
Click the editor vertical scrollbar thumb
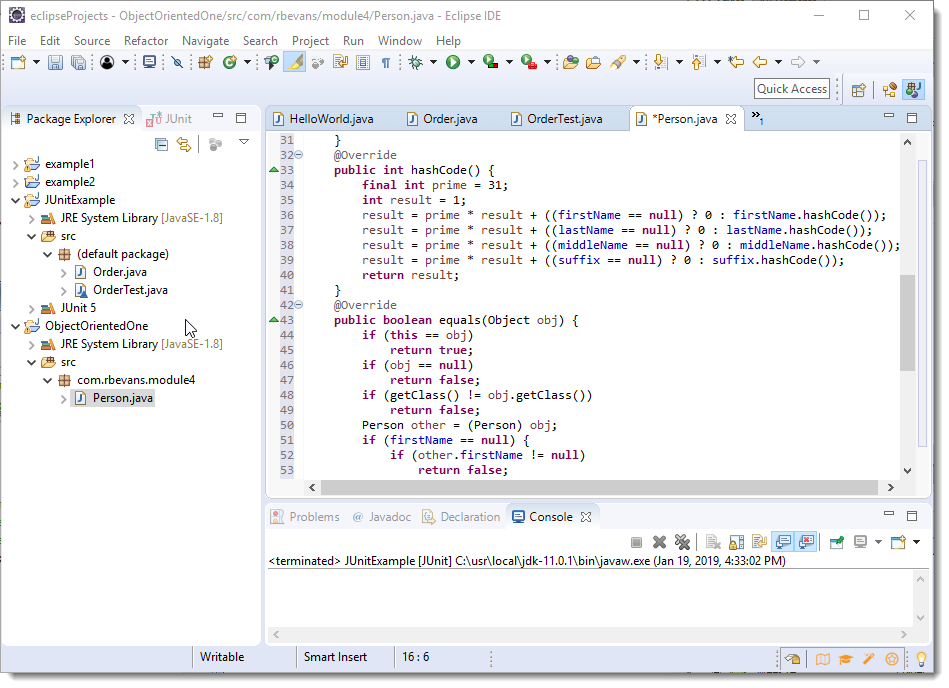(x=907, y=323)
